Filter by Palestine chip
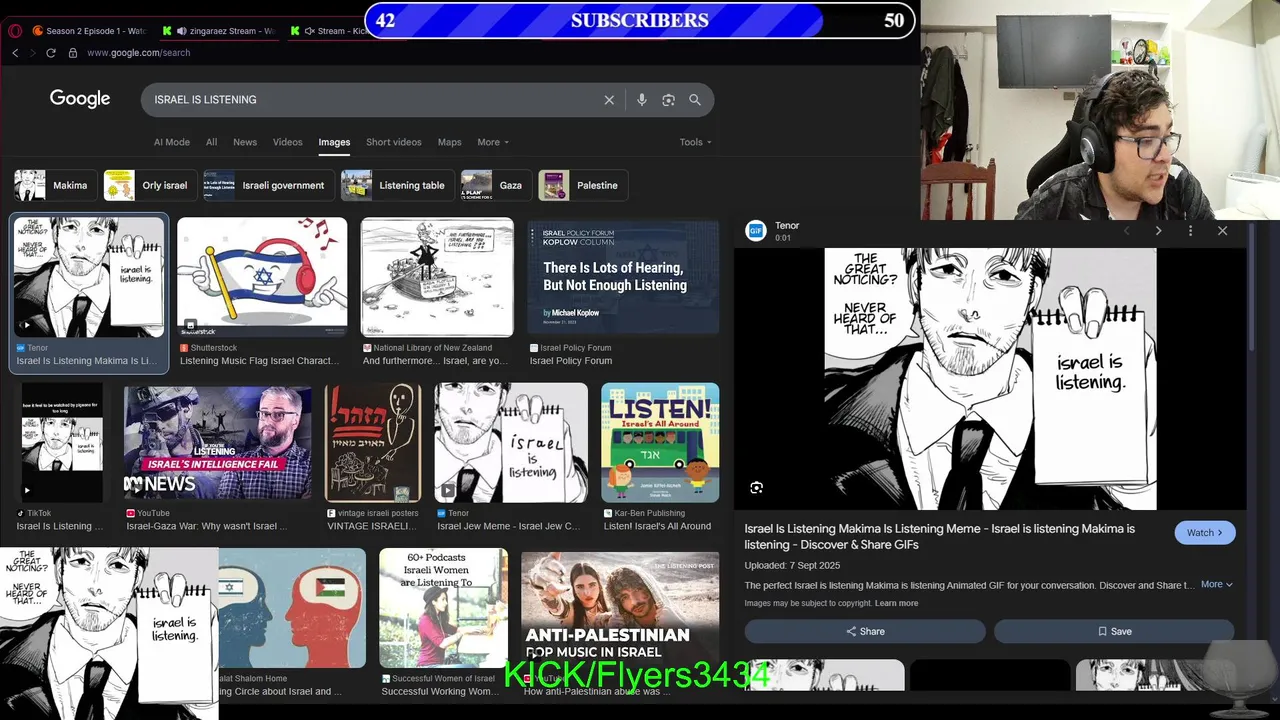Viewport: 1280px width, 720px height. pyautogui.click(x=582, y=185)
